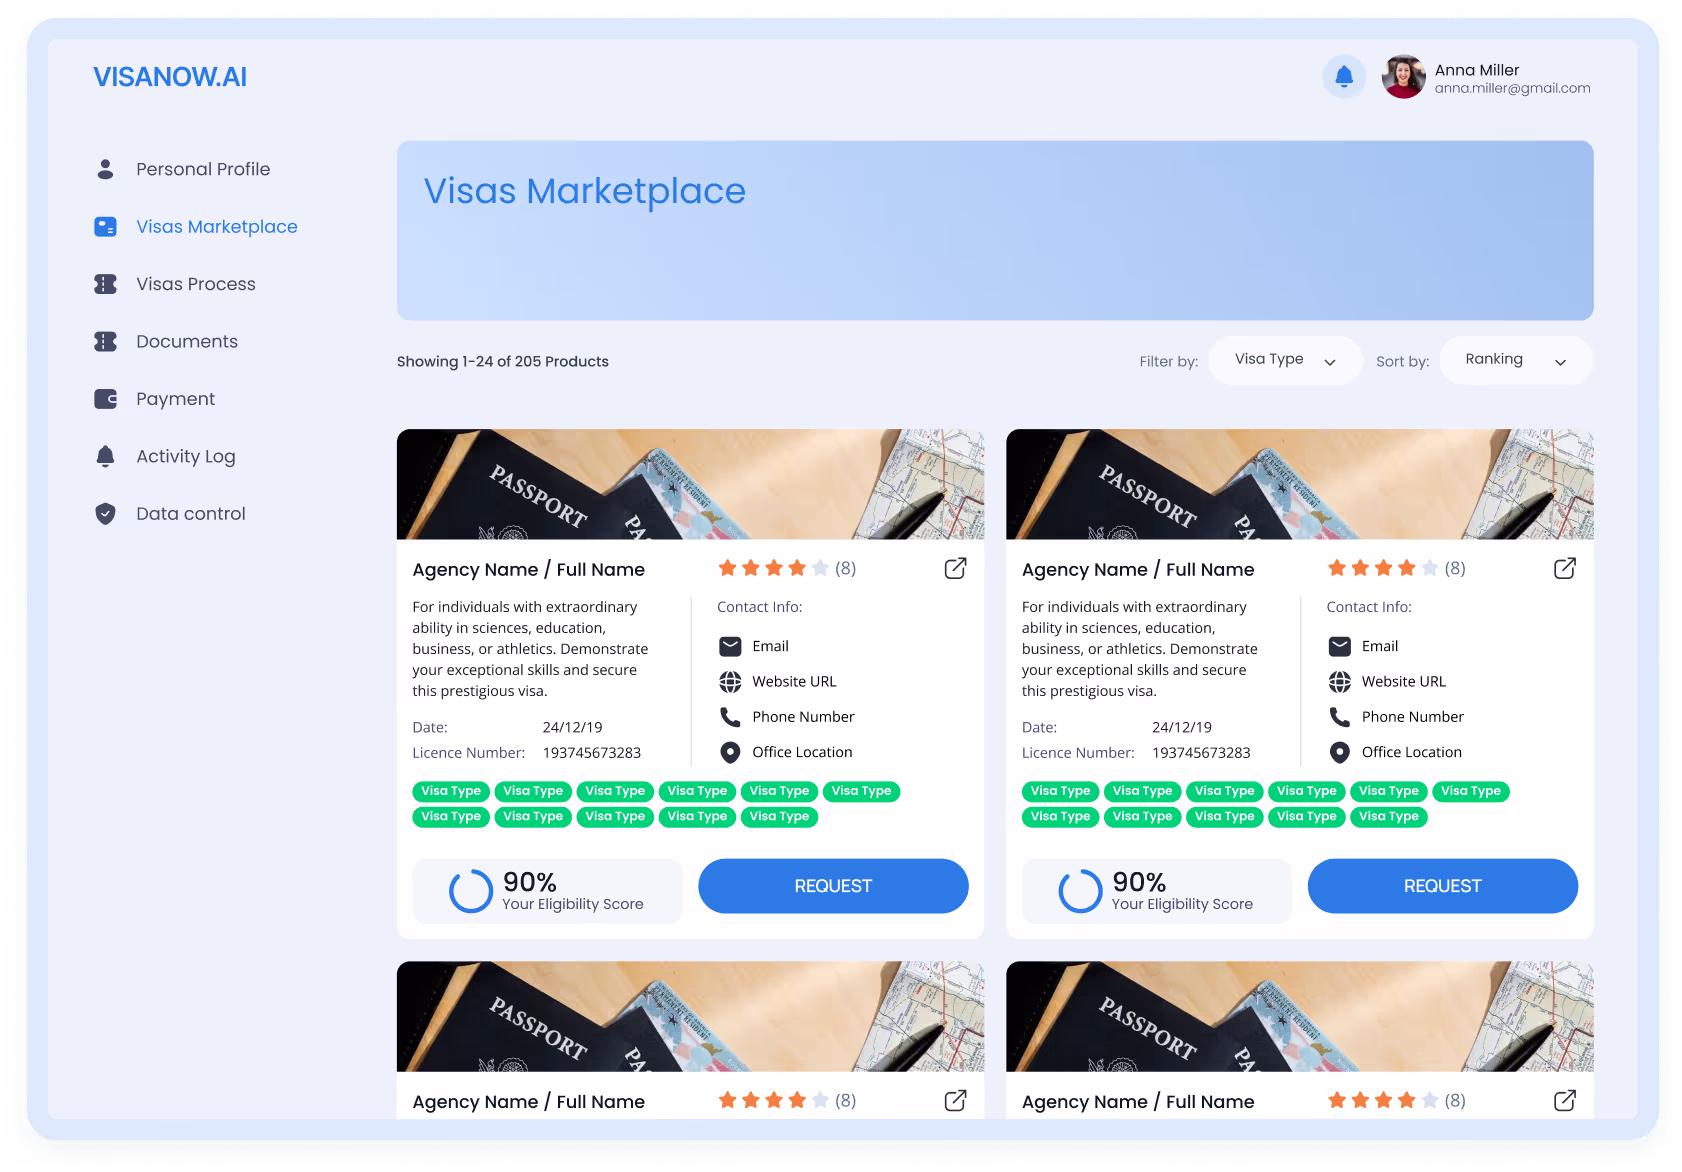Click 'Showing 1-24 of 205 Products' text

pyautogui.click(x=503, y=362)
